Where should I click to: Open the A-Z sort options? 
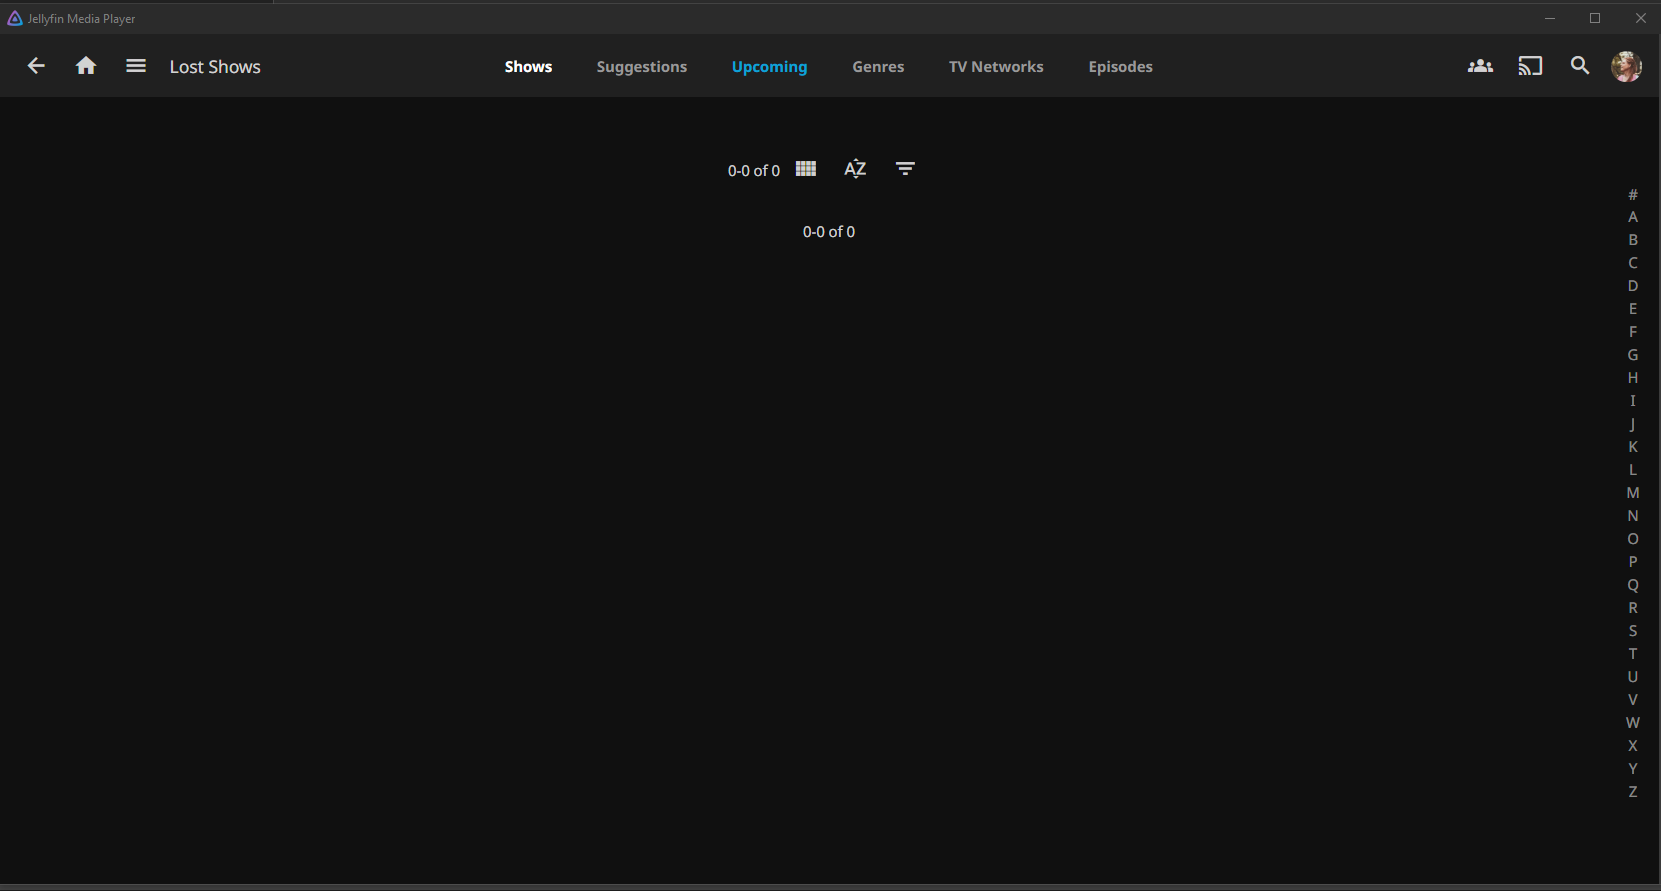point(855,169)
